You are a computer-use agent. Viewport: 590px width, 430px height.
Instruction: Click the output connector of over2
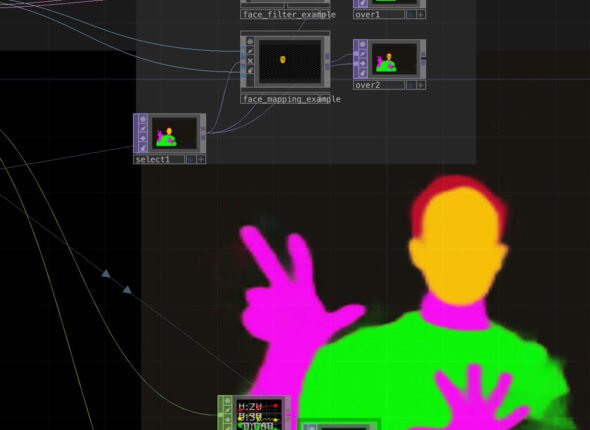coord(423,59)
